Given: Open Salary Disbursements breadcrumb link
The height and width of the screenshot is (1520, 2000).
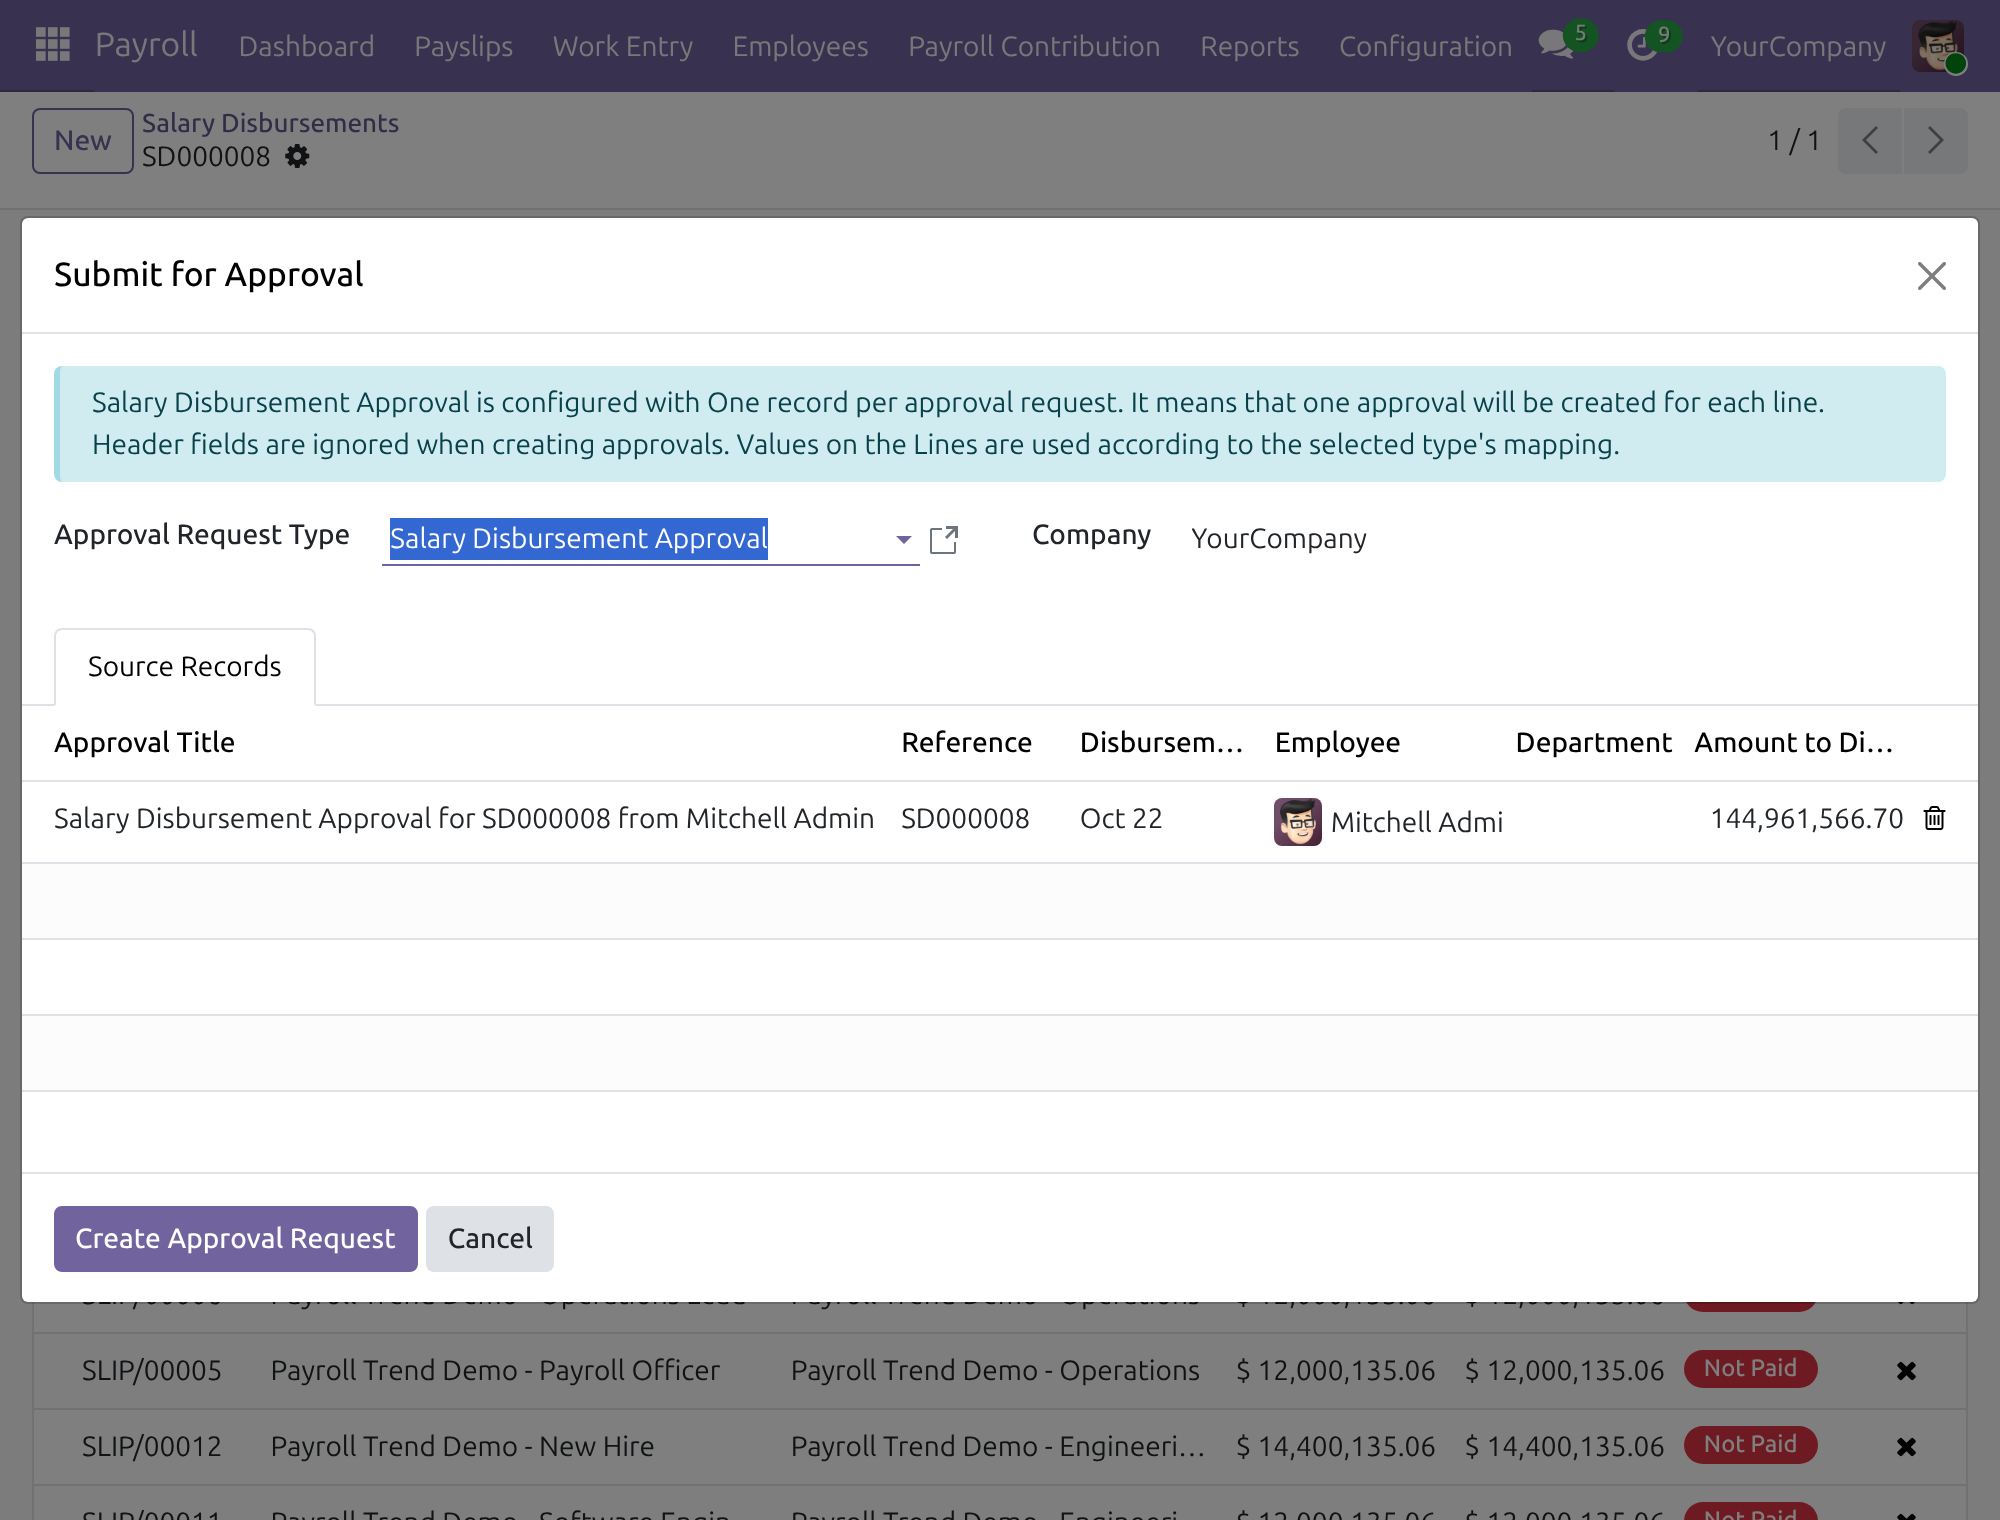Looking at the screenshot, I should click(270, 123).
